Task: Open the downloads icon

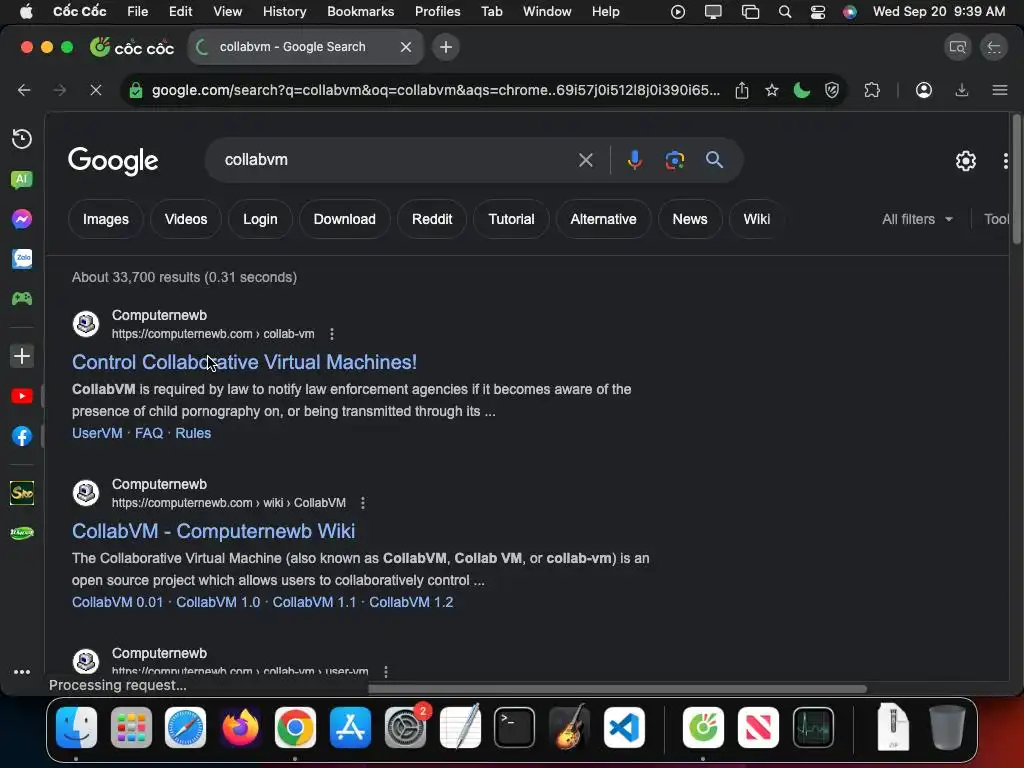Action: 962,90
